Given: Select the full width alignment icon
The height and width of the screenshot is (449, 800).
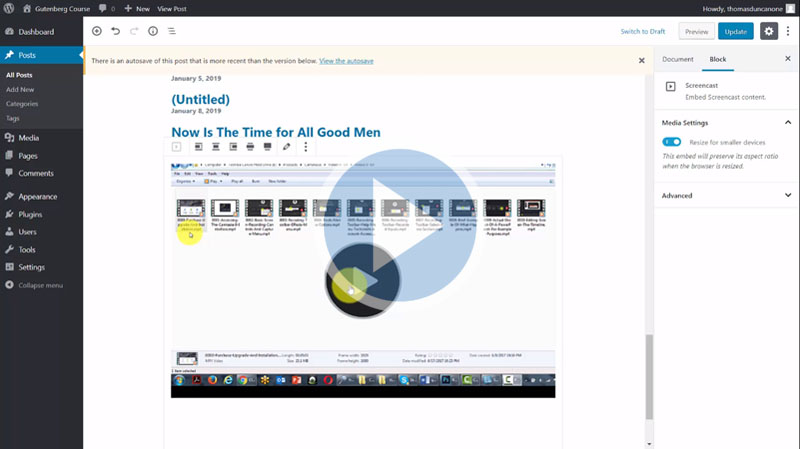Looking at the screenshot, I should [x=267, y=147].
